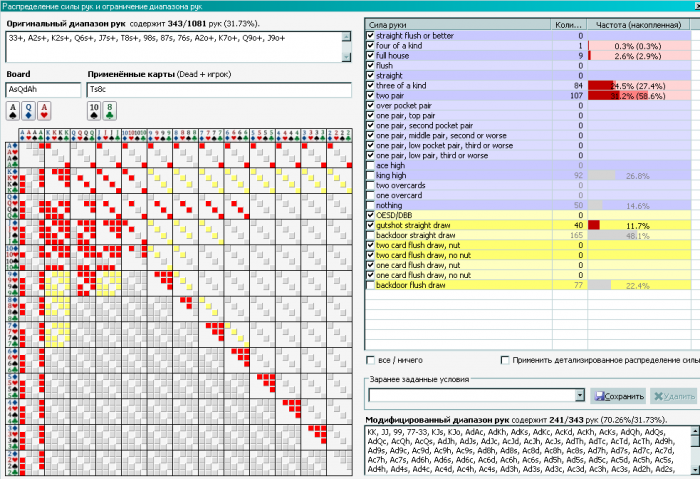
Task: Enable the 'backdoor flush draw' checkbox
Action: [x=370, y=285]
